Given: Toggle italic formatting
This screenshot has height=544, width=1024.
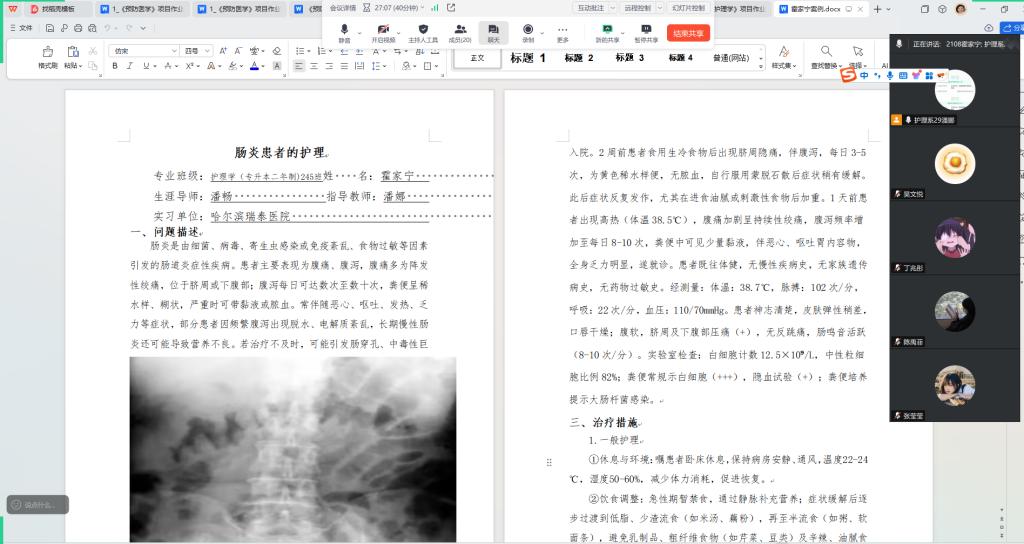Looking at the screenshot, I should point(130,66).
